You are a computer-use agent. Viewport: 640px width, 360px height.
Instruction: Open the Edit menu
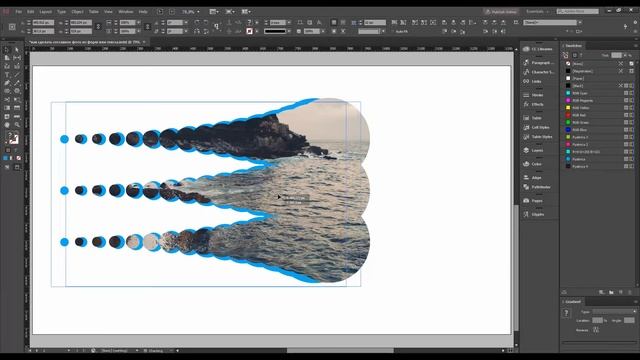31,12
